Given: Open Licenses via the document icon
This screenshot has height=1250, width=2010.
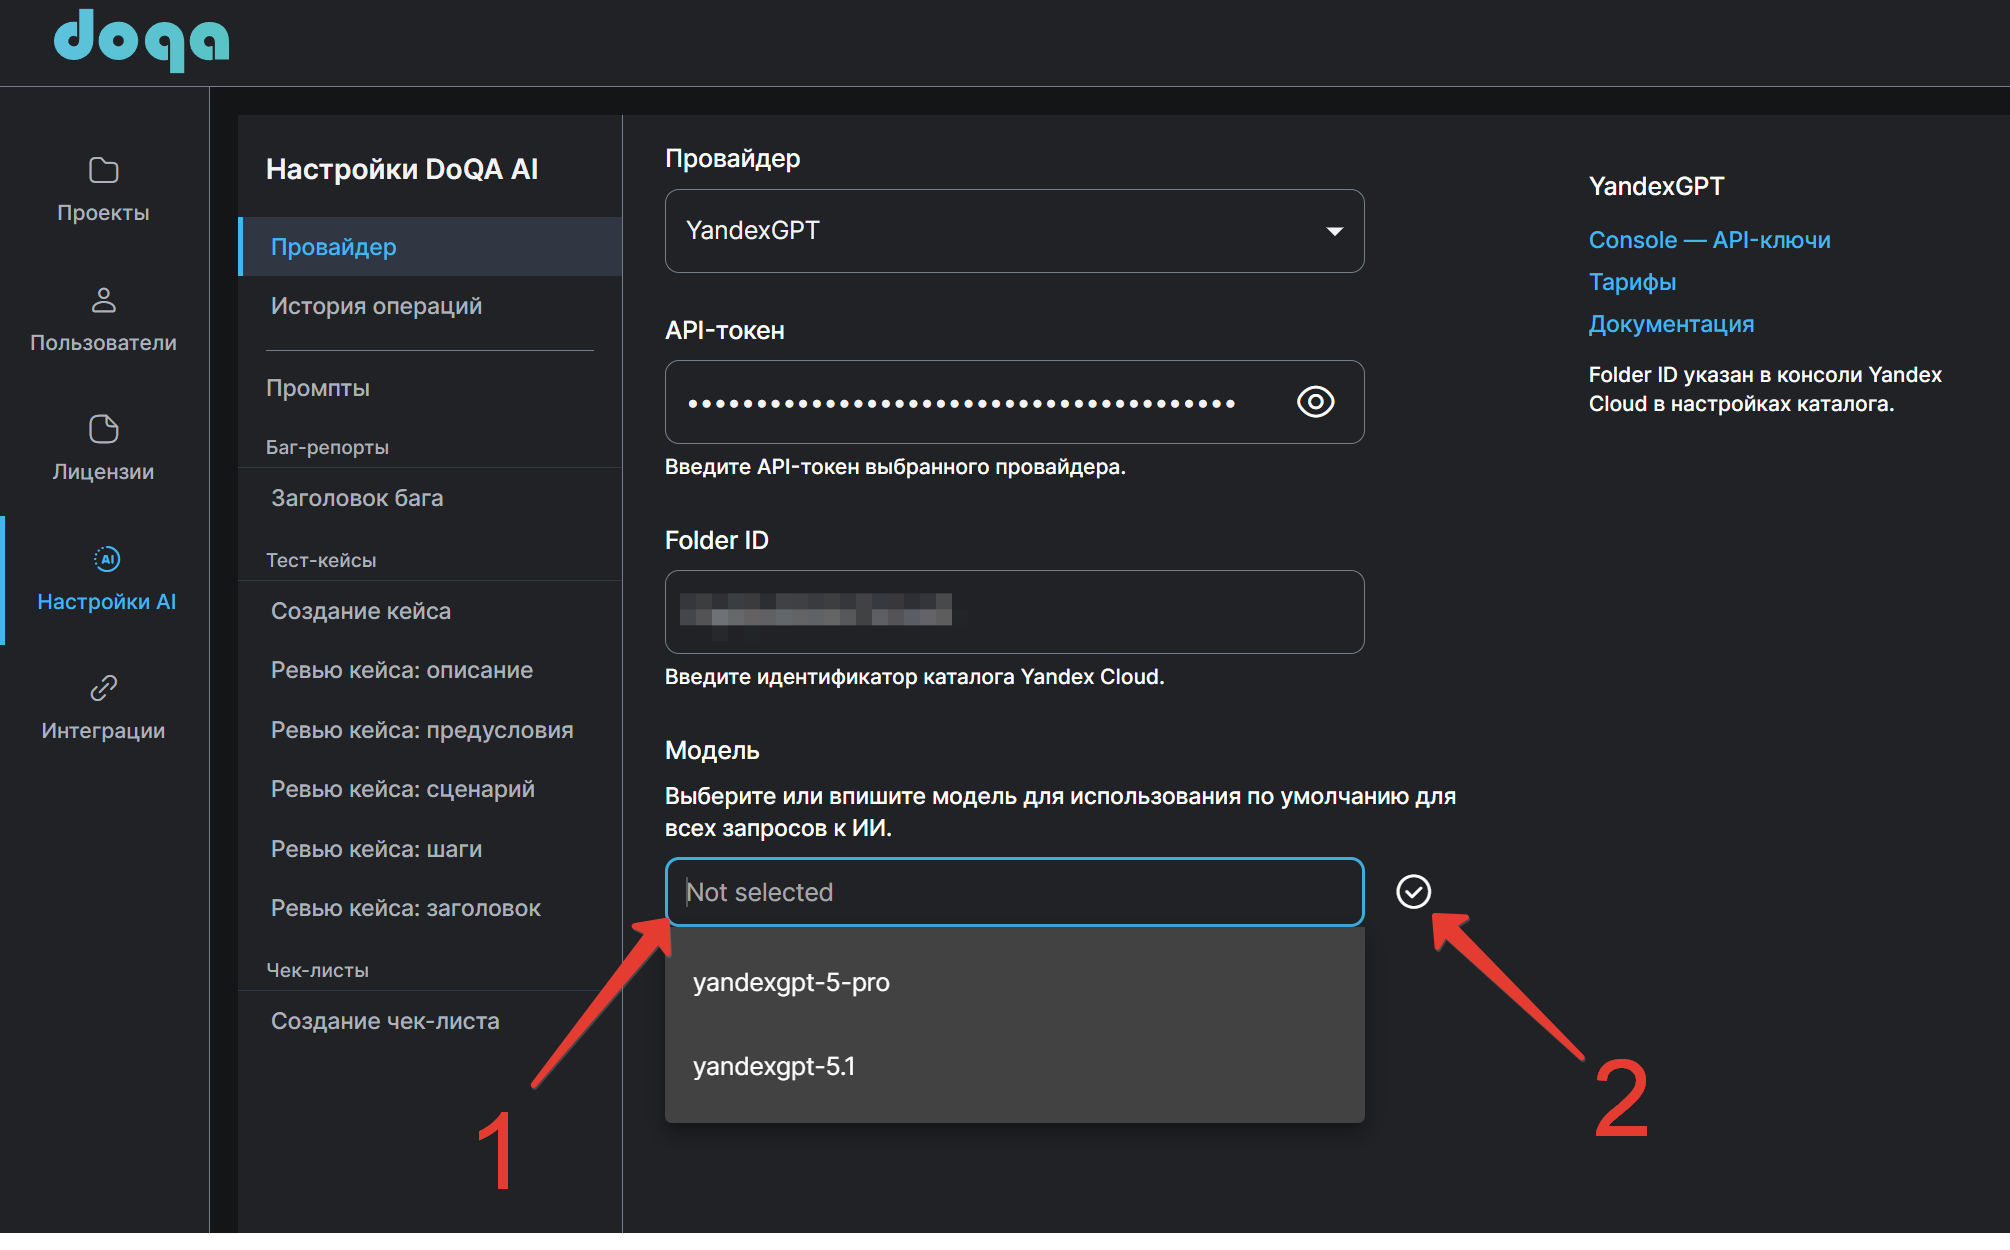Looking at the screenshot, I should coord(104,429).
